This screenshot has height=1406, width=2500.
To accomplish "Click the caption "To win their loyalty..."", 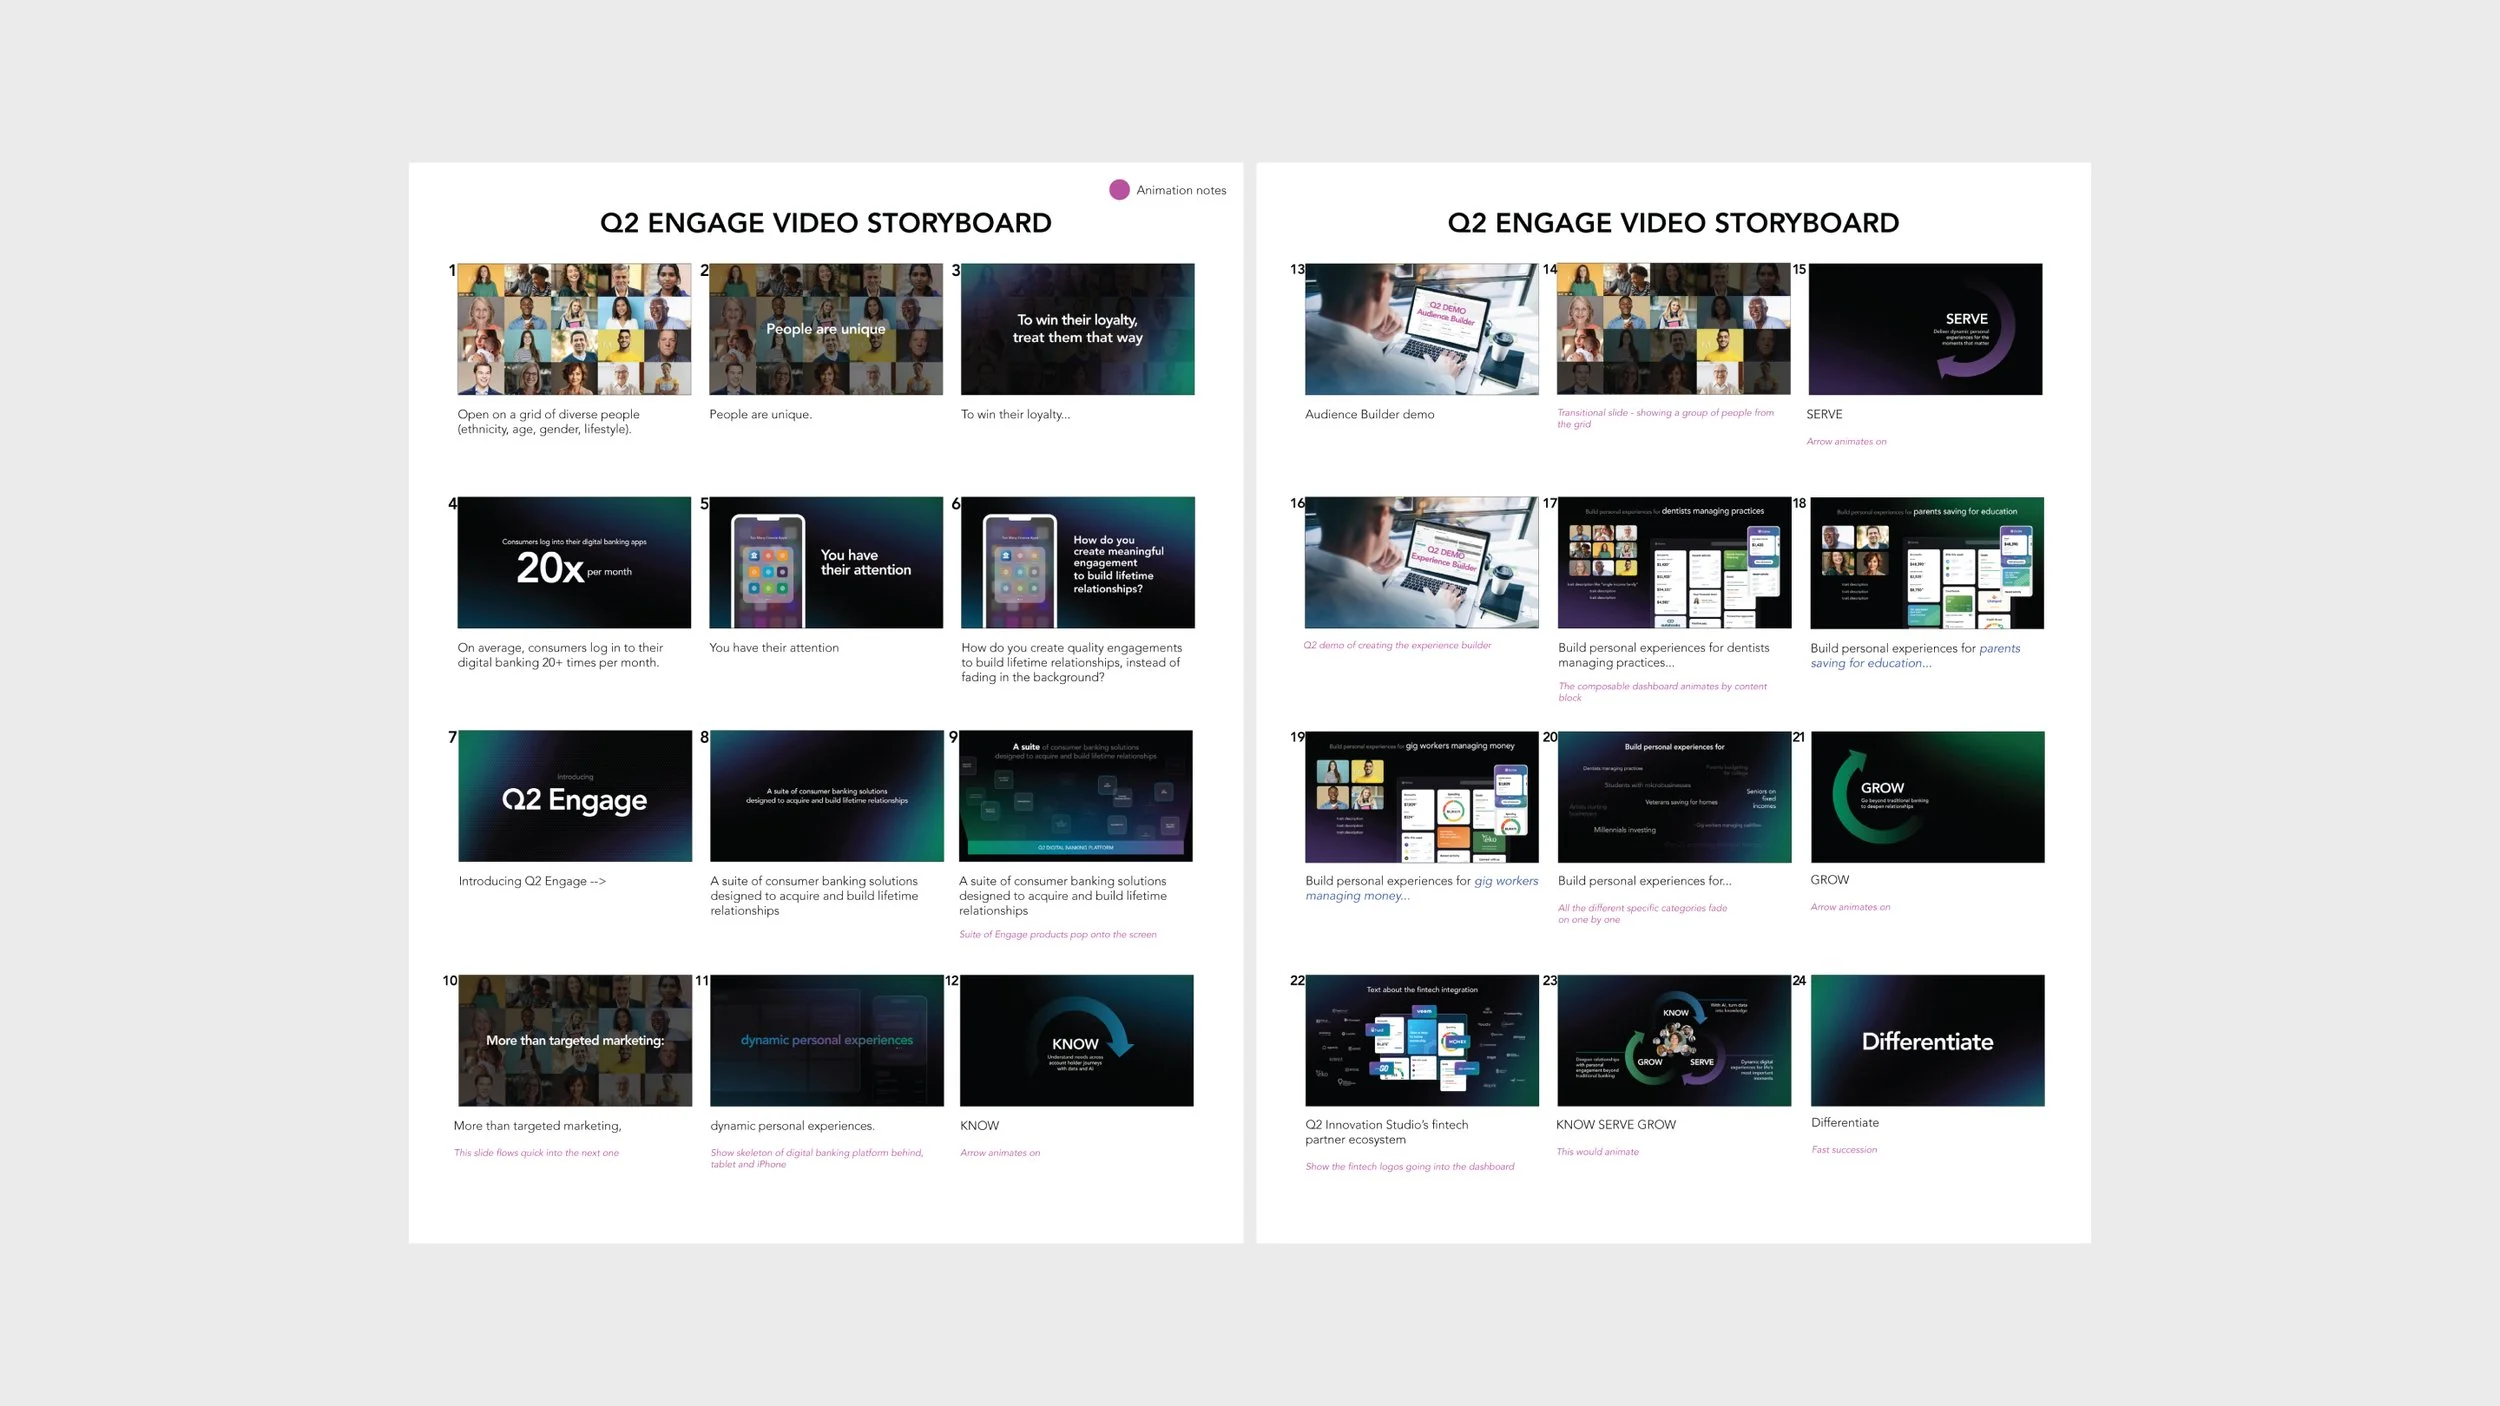I will click(1015, 414).
